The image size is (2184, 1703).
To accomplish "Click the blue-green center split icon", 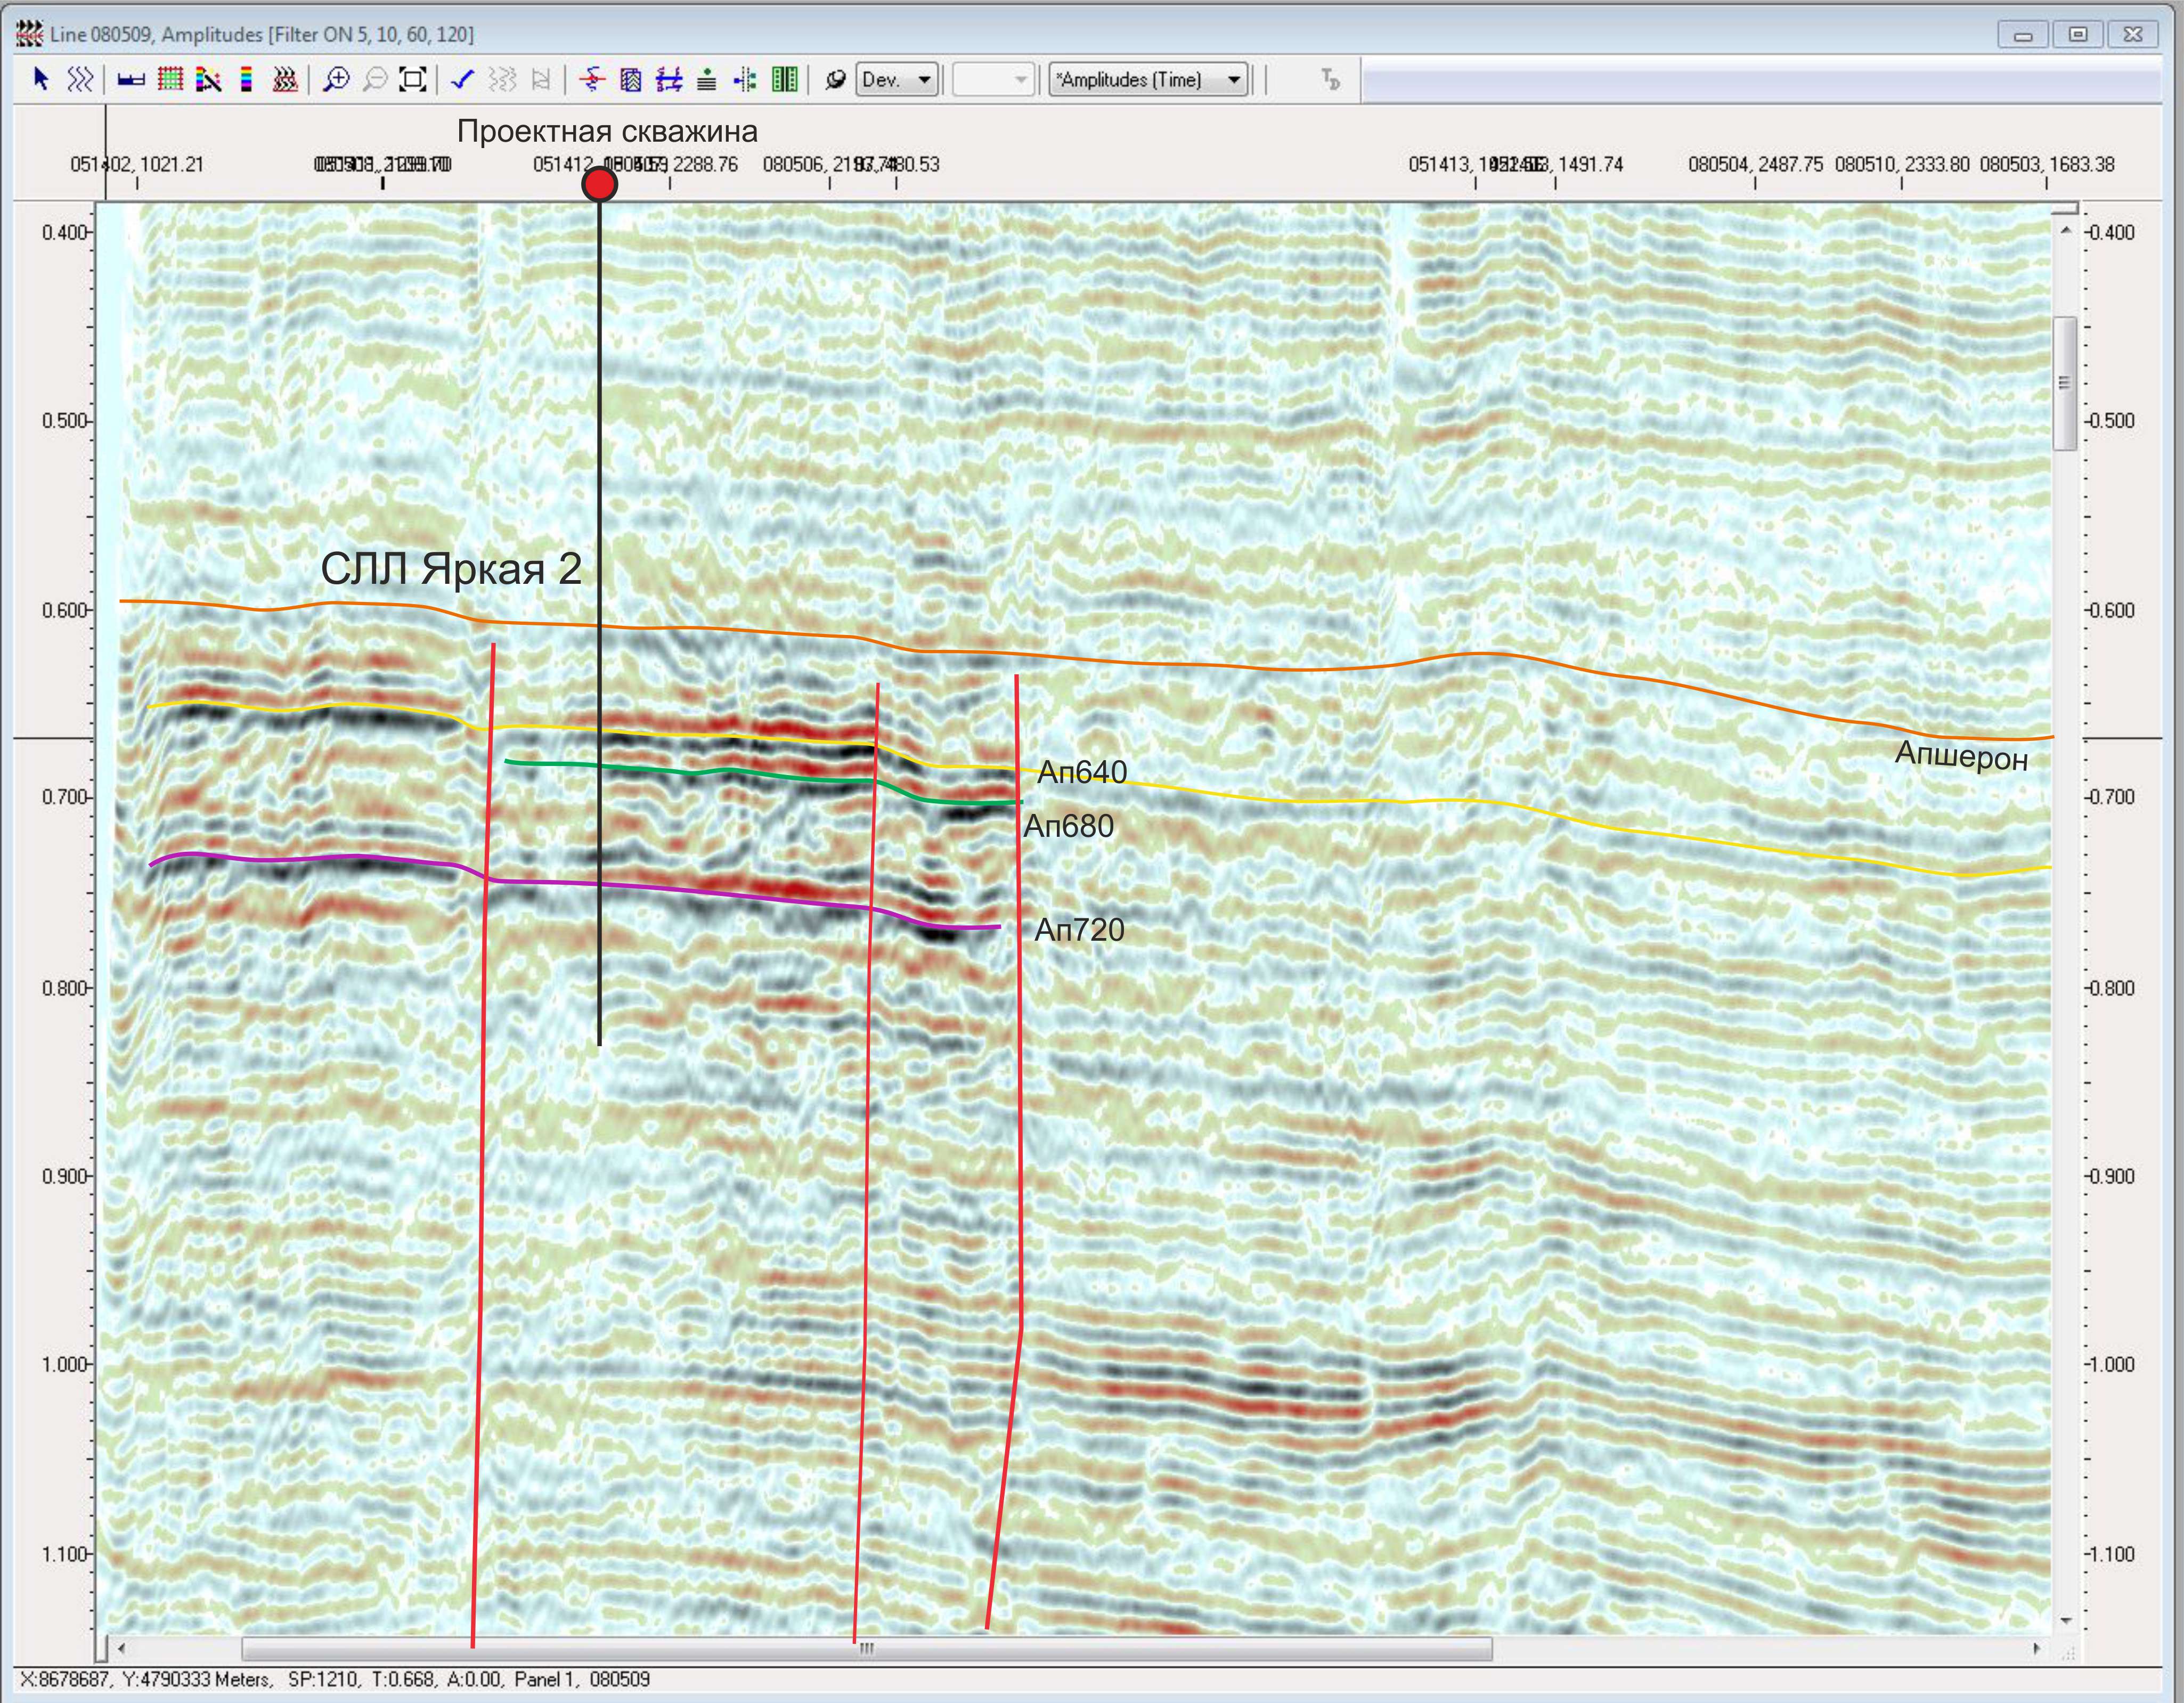I will click(745, 79).
